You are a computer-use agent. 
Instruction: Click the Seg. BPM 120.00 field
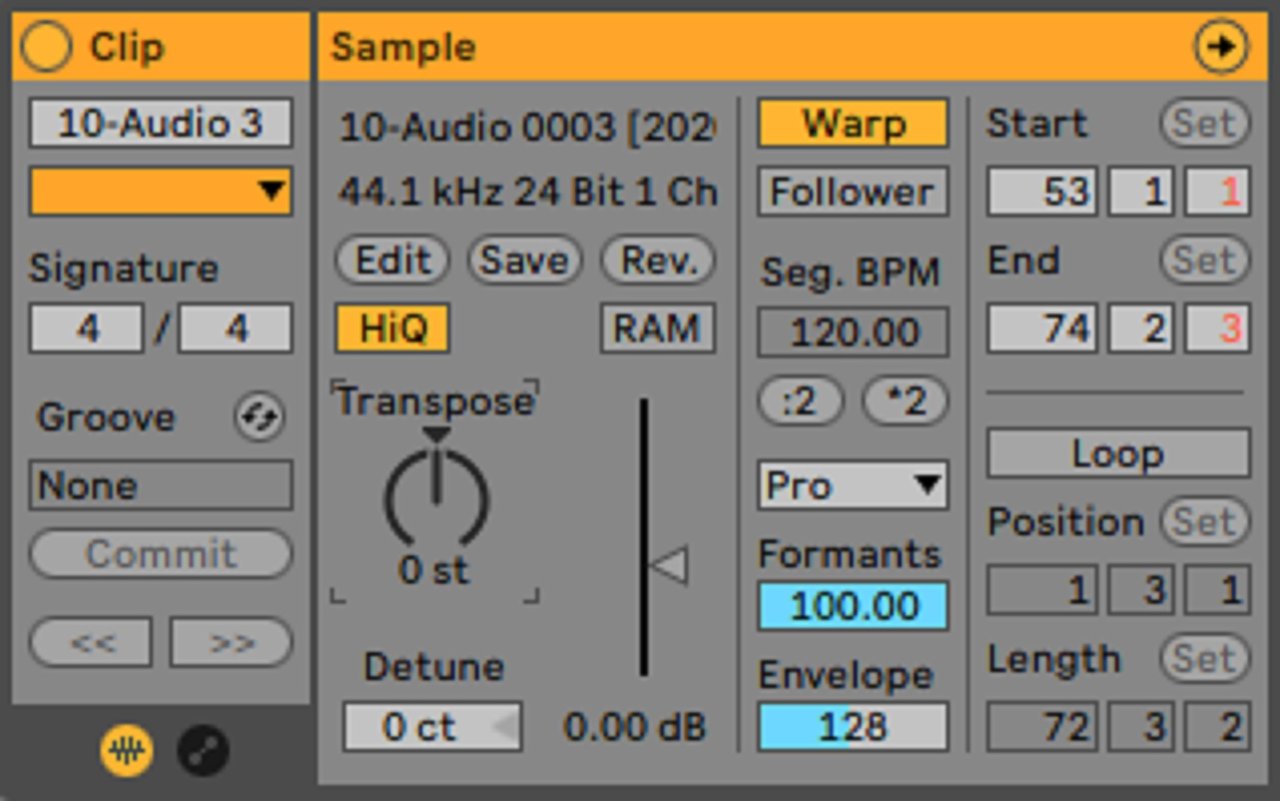click(853, 333)
